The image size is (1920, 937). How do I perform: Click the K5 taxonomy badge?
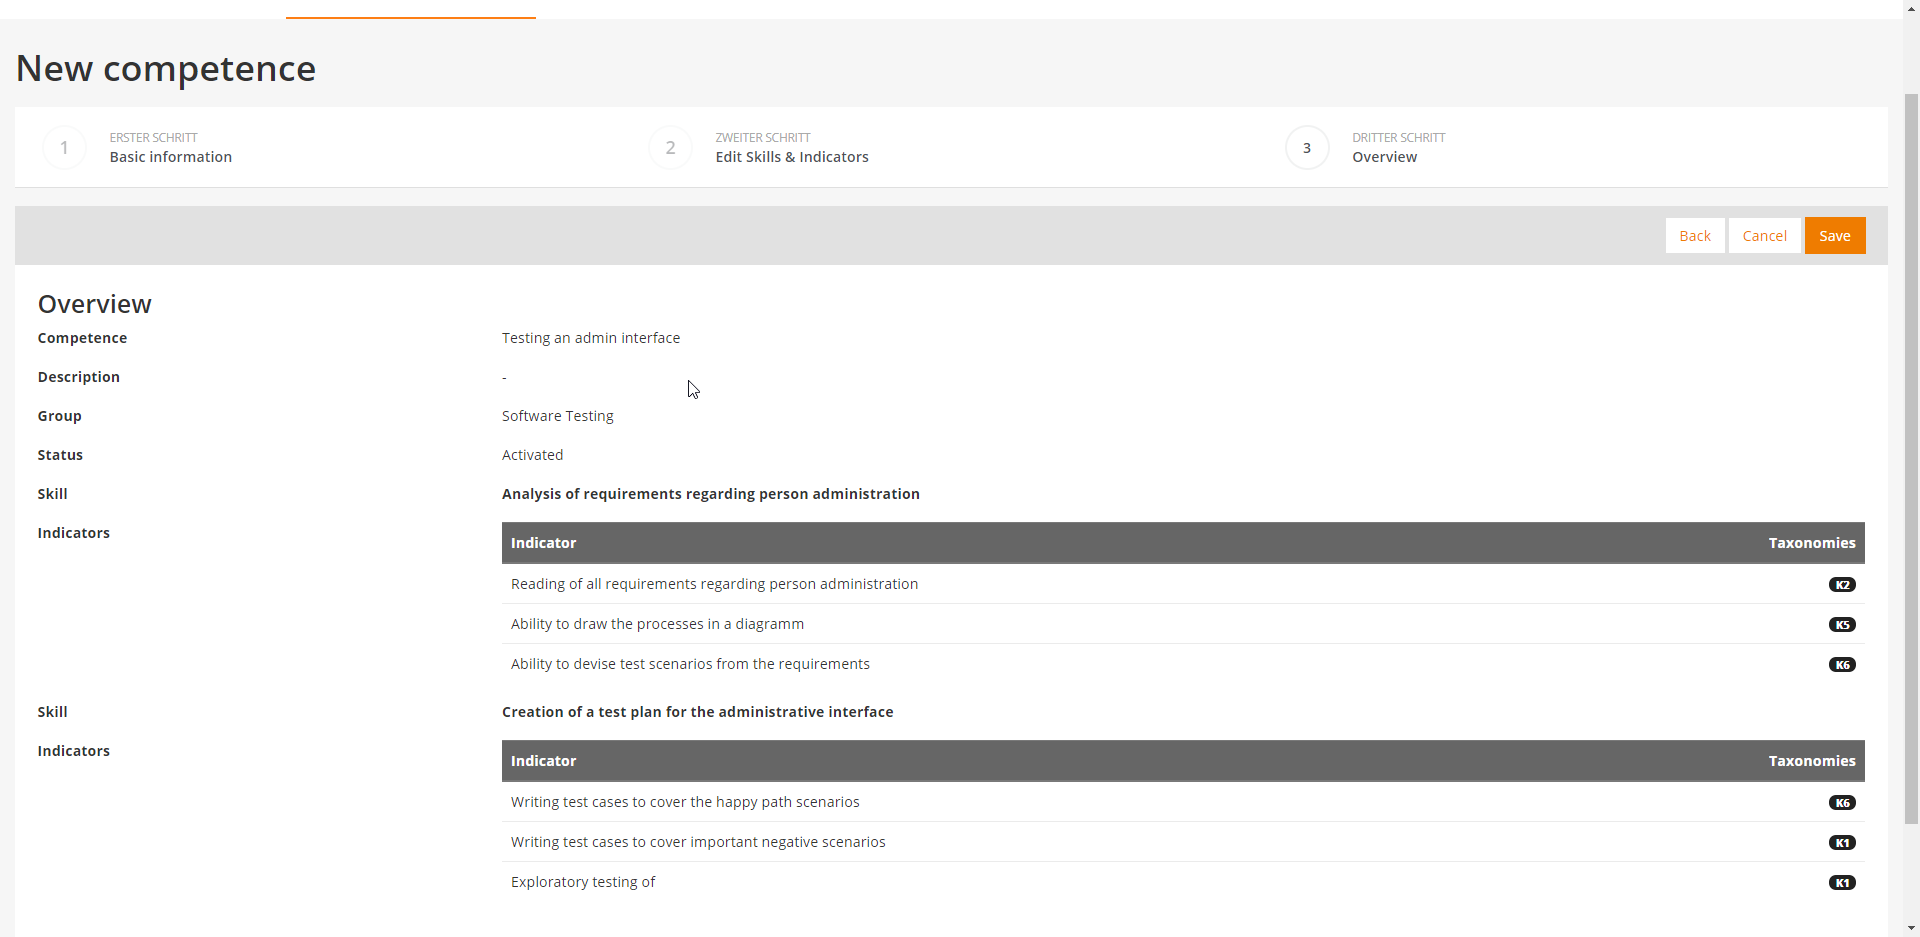tap(1841, 625)
